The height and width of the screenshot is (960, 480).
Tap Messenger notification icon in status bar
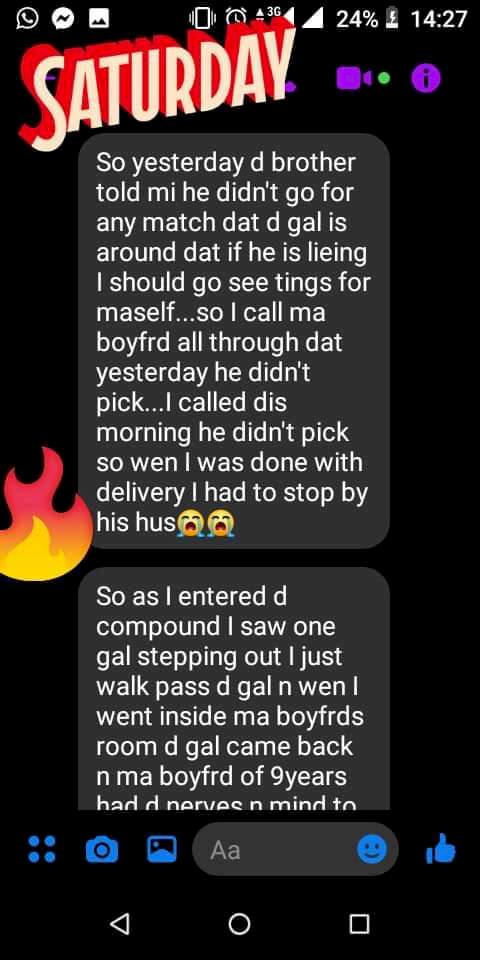coord(61,19)
